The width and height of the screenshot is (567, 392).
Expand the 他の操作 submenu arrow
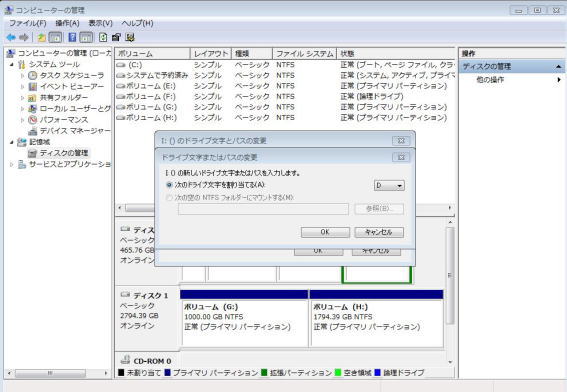coord(559,80)
